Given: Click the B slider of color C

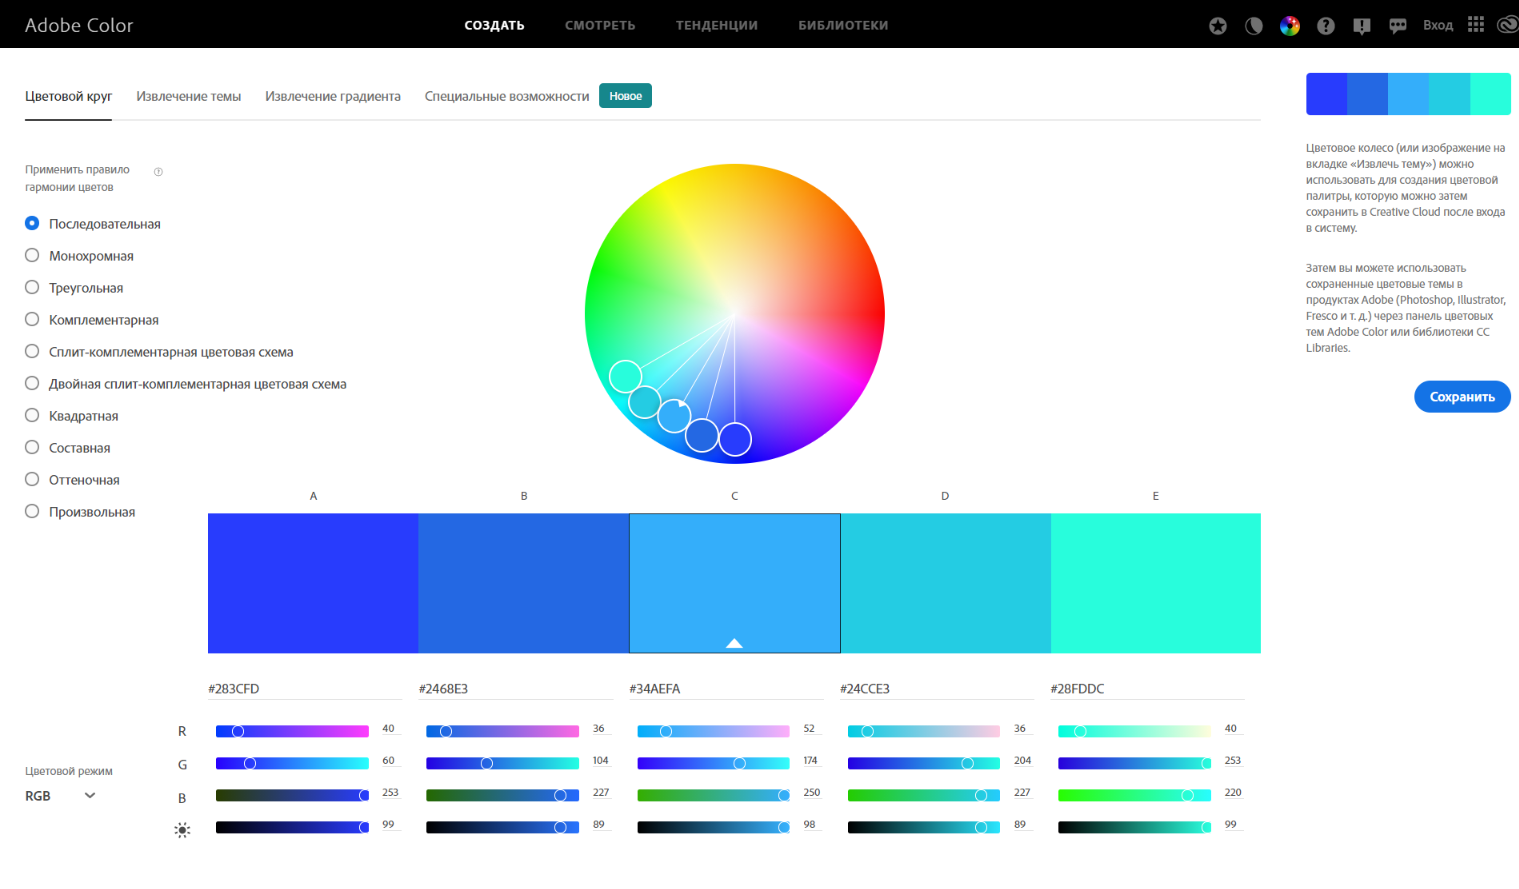Looking at the screenshot, I should point(714,795).
